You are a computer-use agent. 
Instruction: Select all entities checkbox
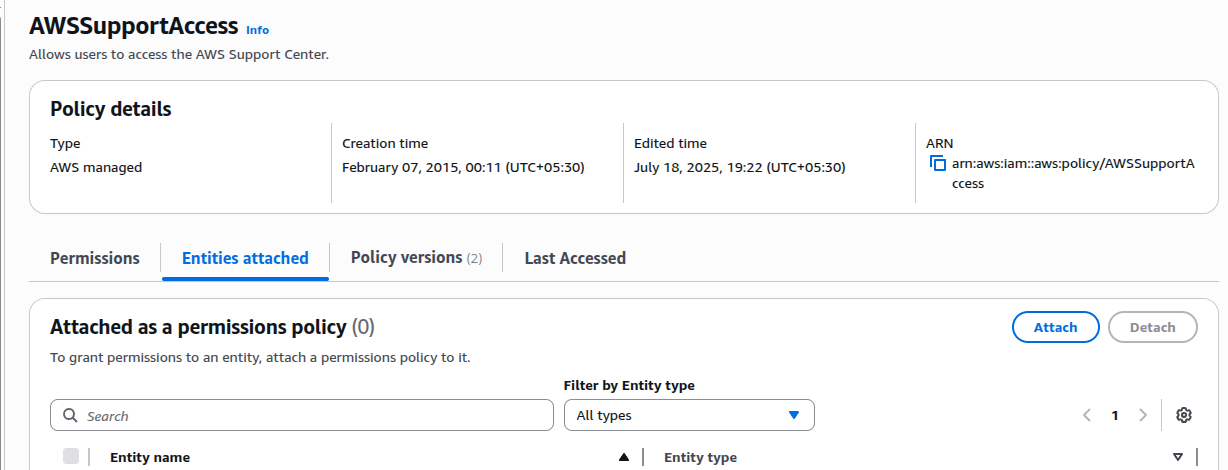[71, 456]
